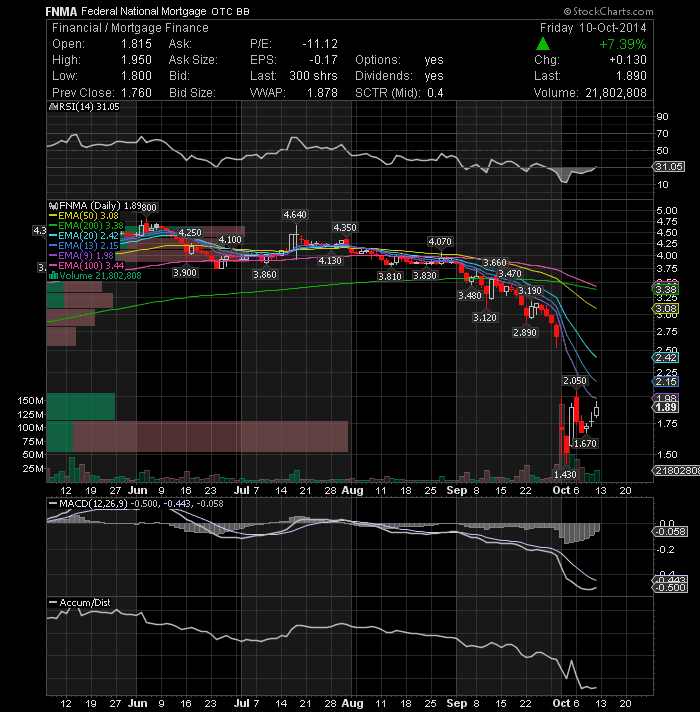
Task: Click the green up-arrow change indicator
Action: (542, 44)
